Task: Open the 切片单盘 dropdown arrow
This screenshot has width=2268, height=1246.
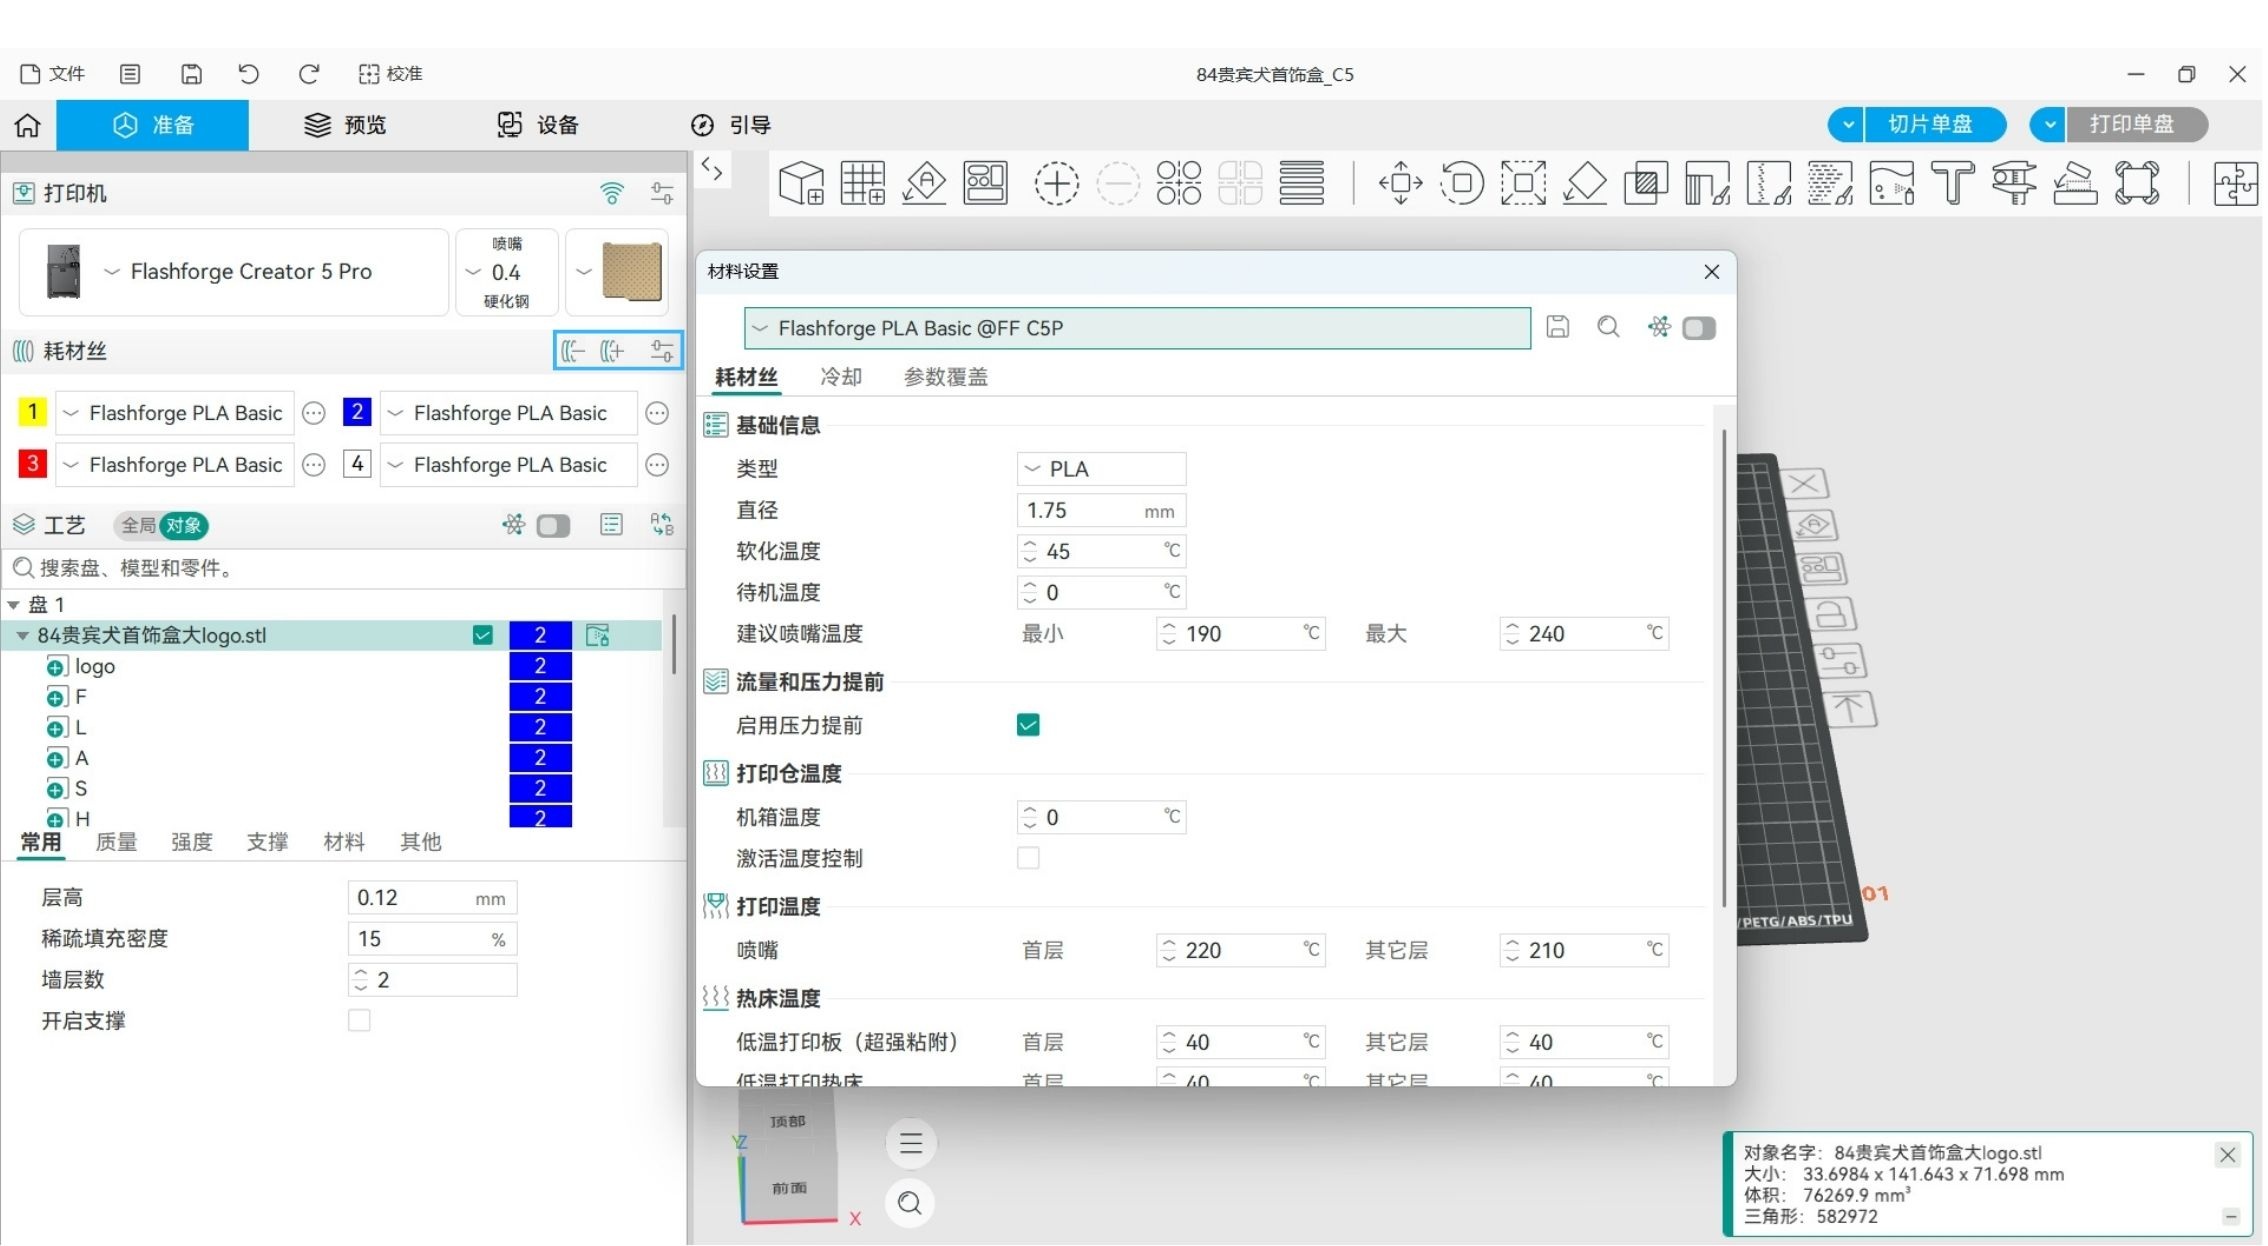Action: (x=1847, y=125)
